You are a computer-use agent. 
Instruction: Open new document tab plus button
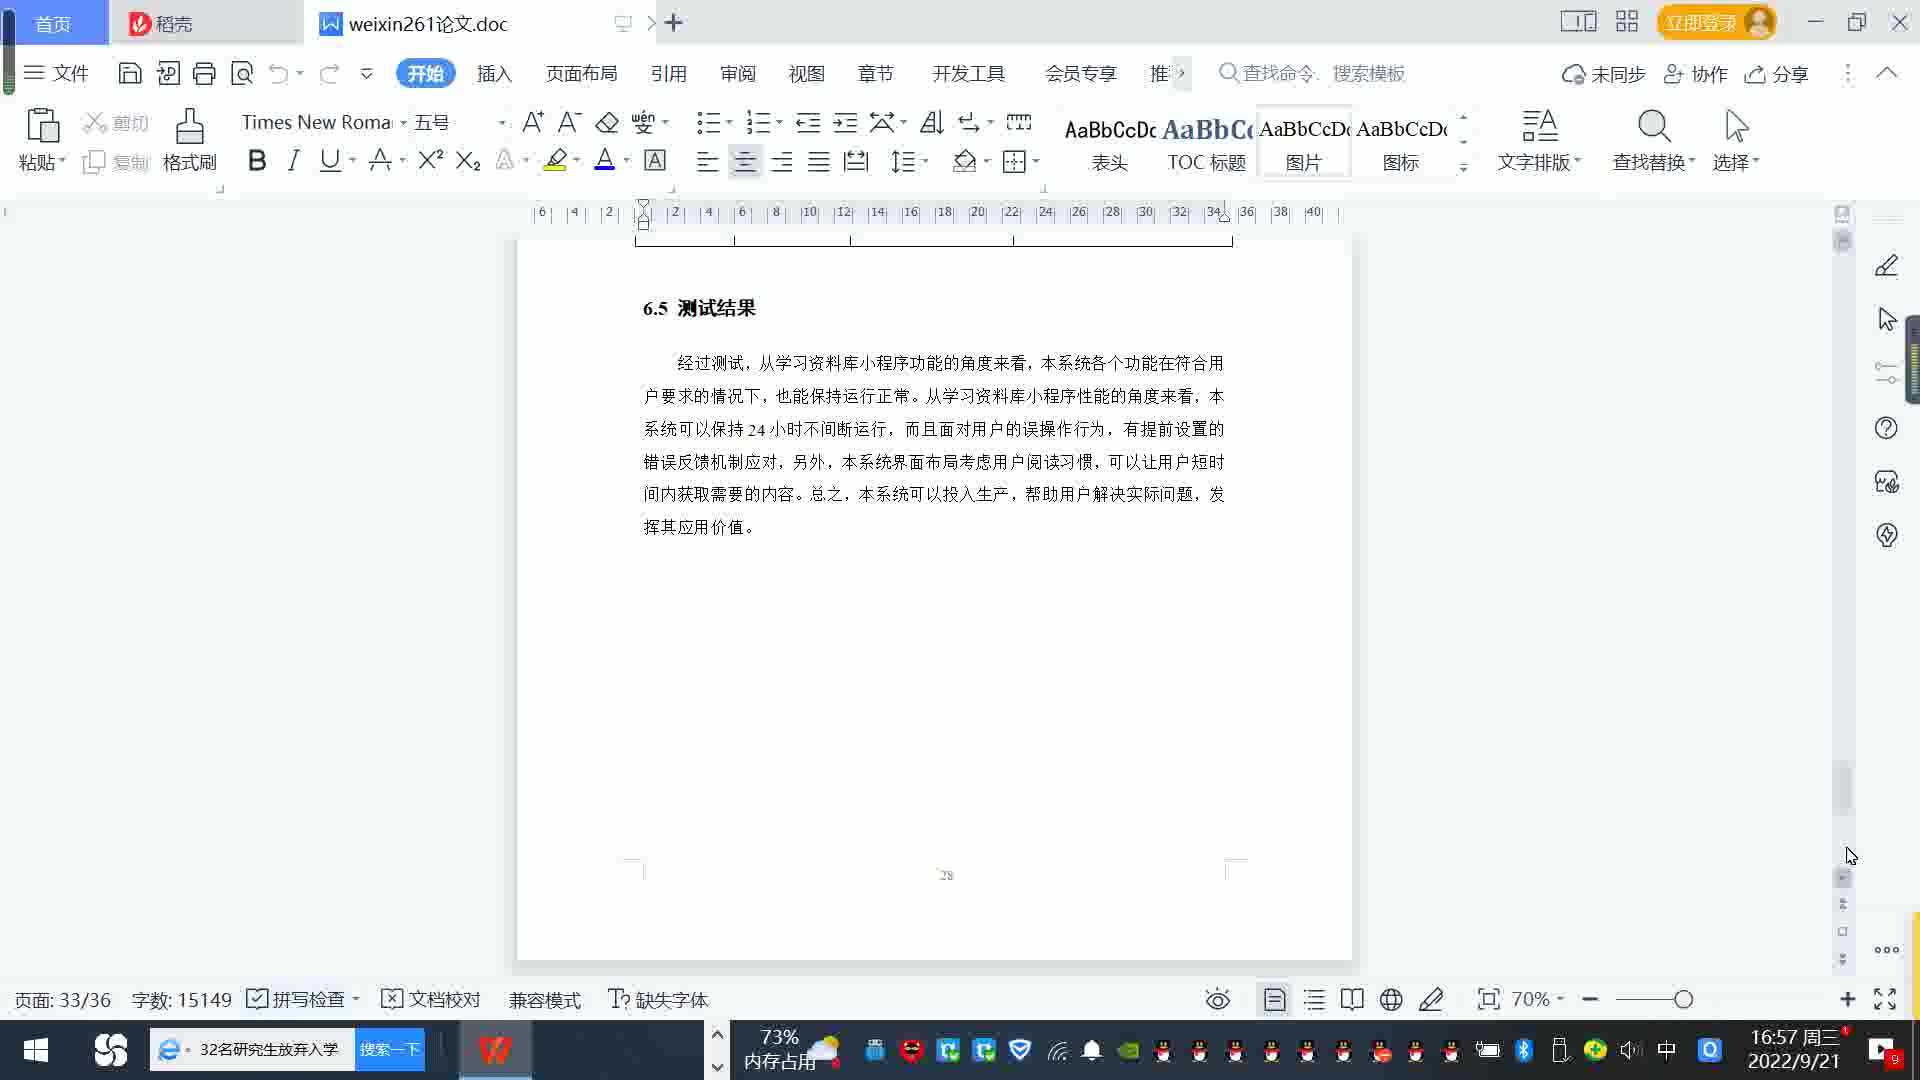pos(674,22)
